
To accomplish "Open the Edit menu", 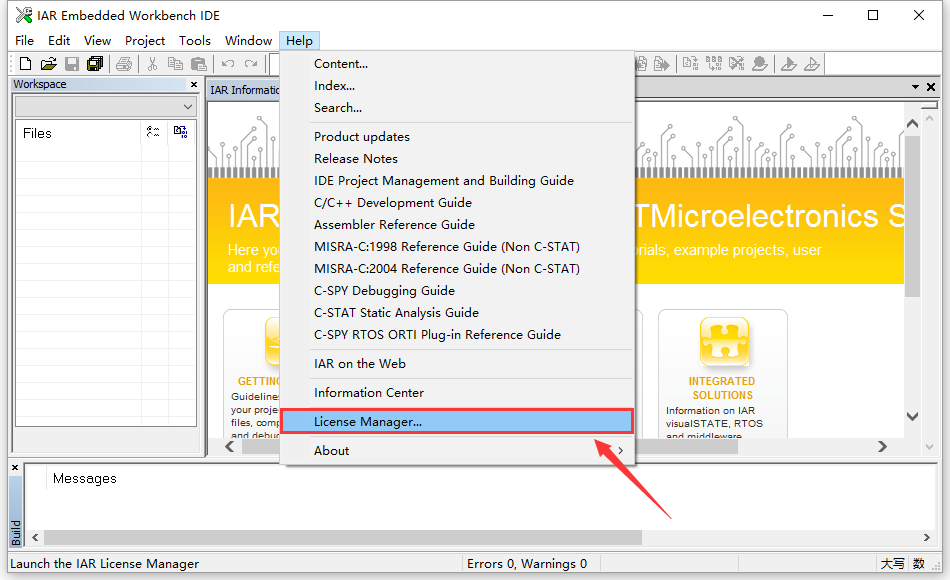I will coord(59,41).
